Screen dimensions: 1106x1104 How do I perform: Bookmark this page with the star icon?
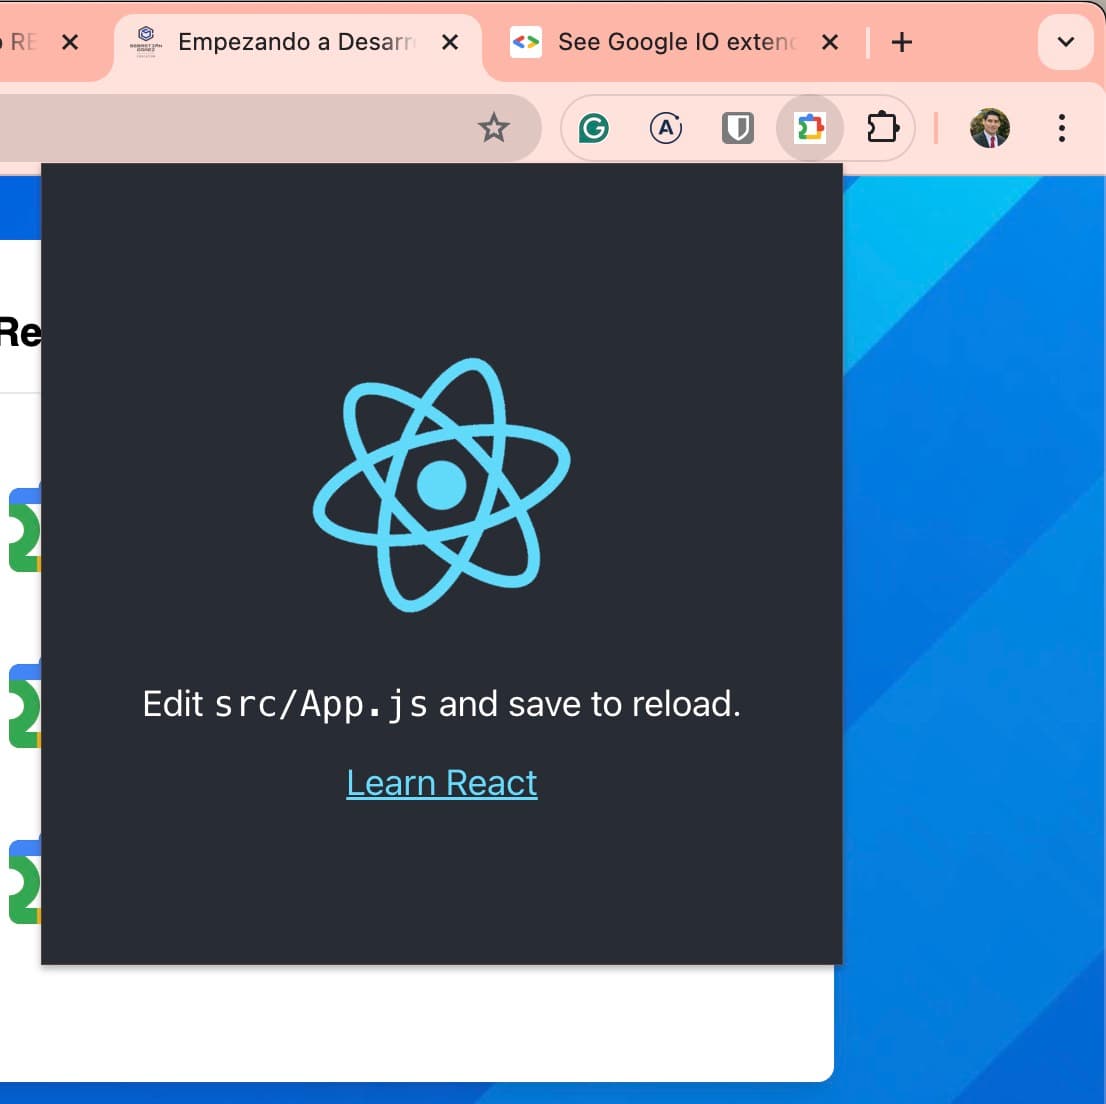[x=494, y=128]
